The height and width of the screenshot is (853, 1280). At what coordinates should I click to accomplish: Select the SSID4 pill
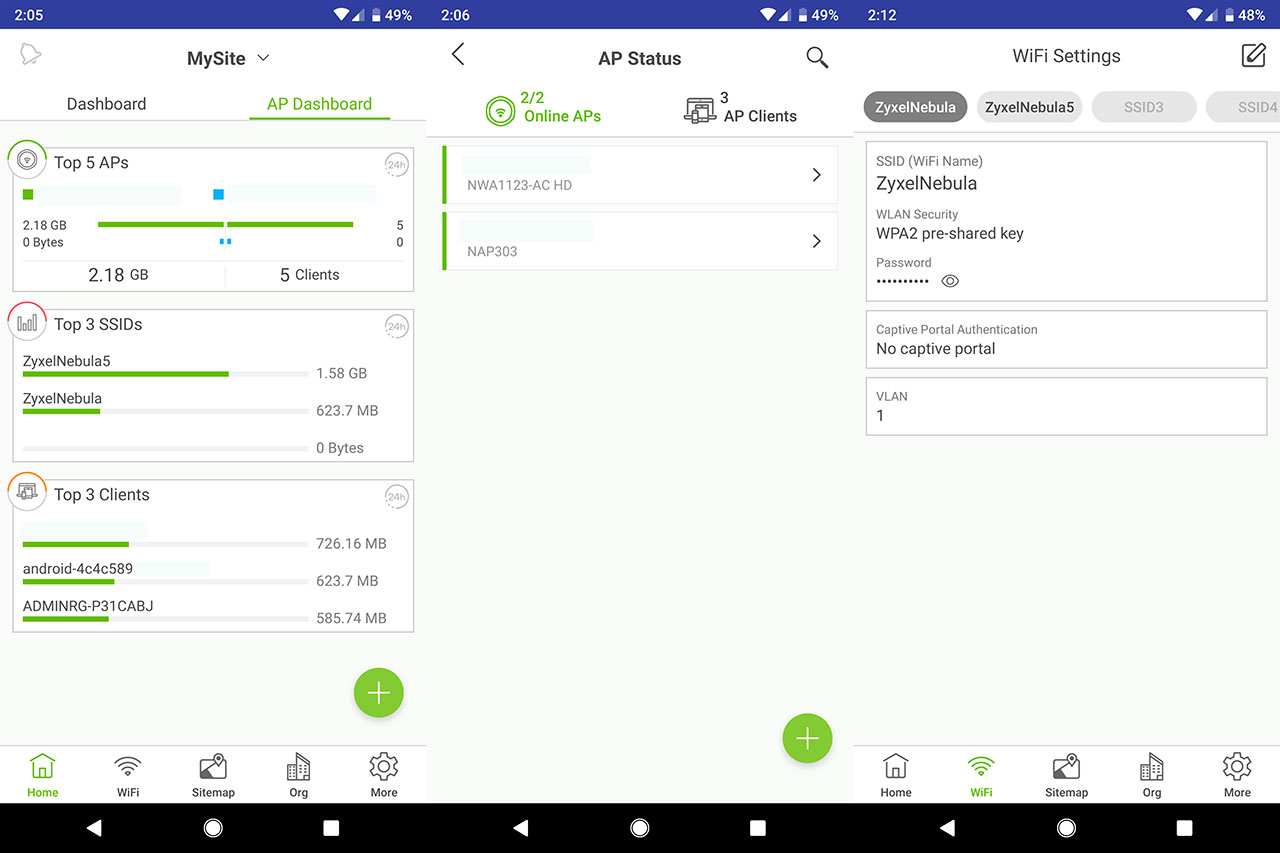(1244, 107)
